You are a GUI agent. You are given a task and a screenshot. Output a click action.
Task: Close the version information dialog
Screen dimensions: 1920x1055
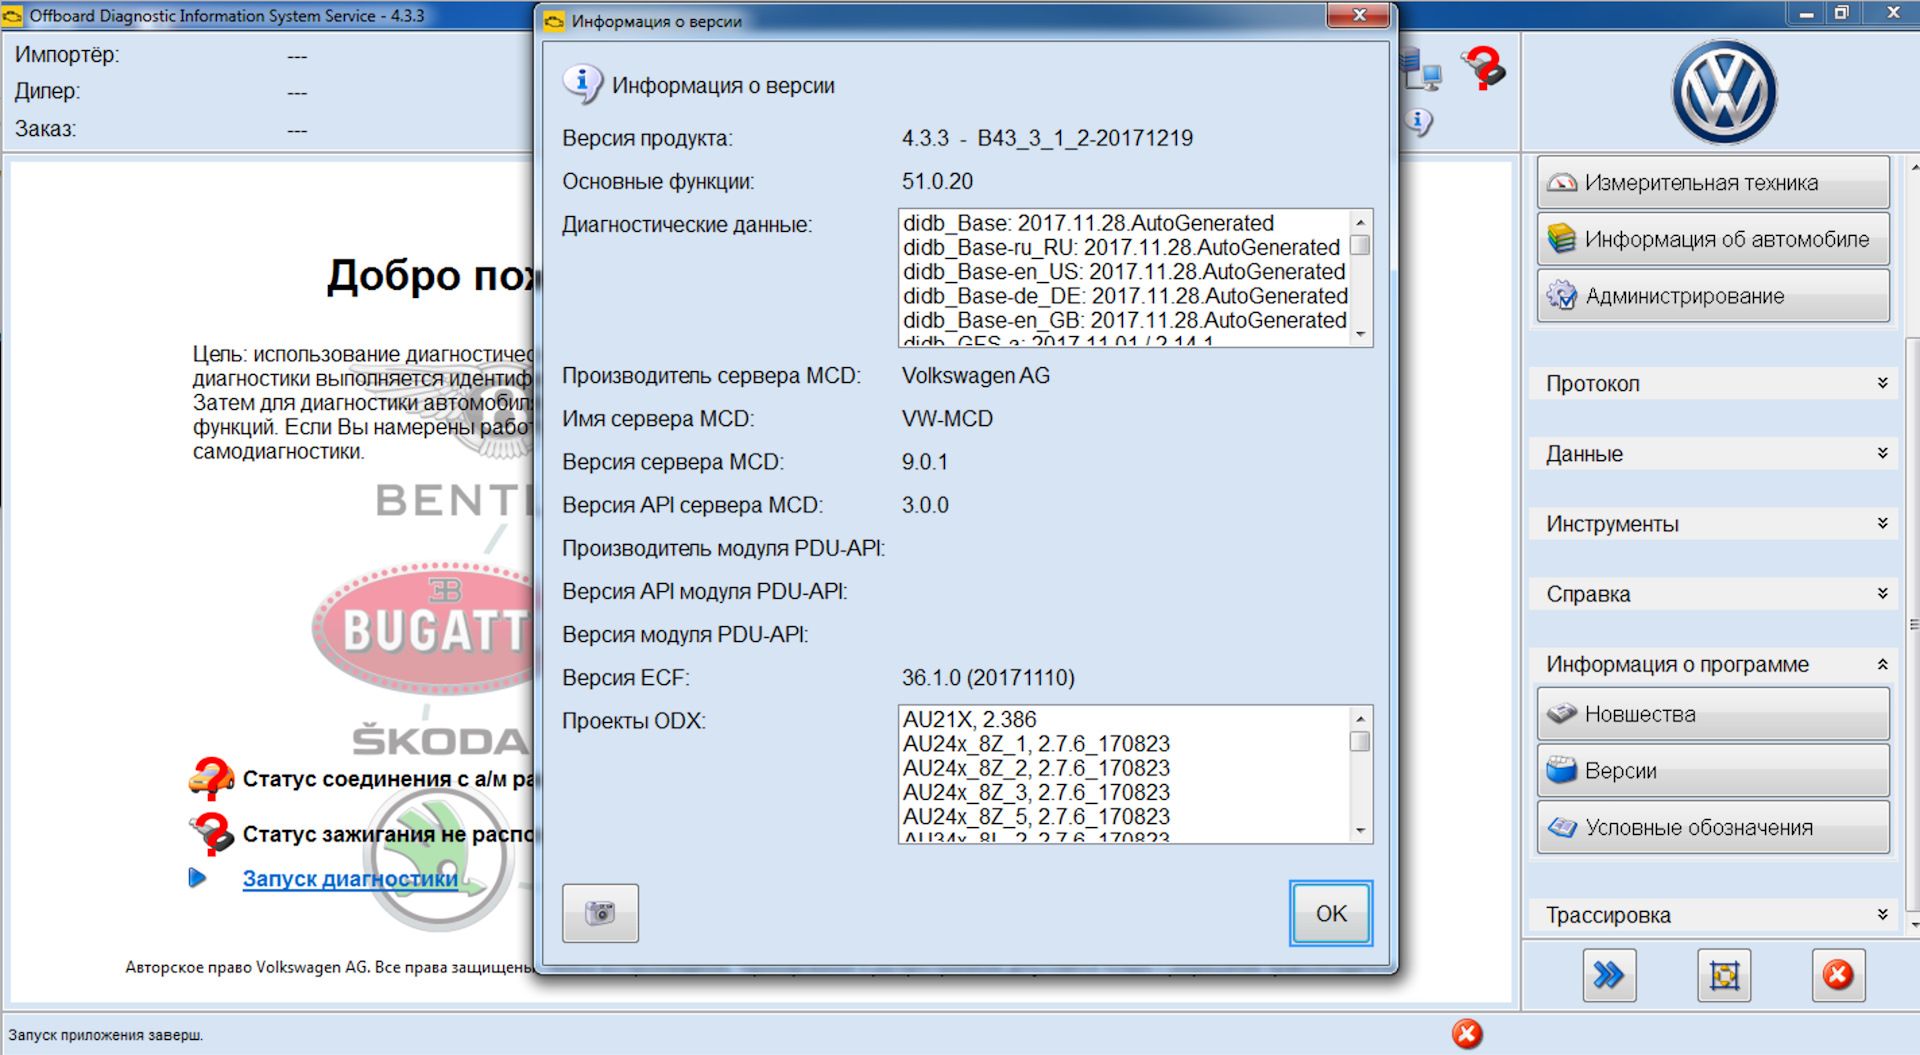pos(1359,15)
